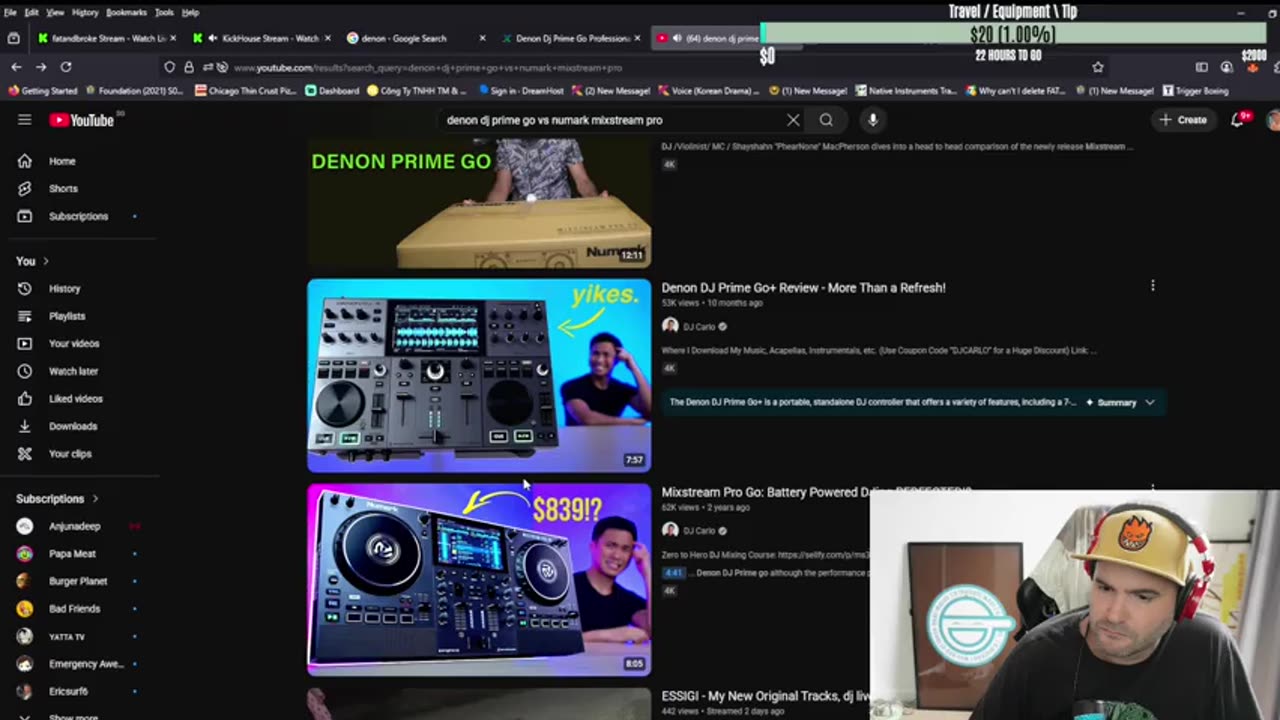Viewport: 1280px width, 720px height.
Task: Open Dashboard bookmark
Action: click(x=332, y=91)
